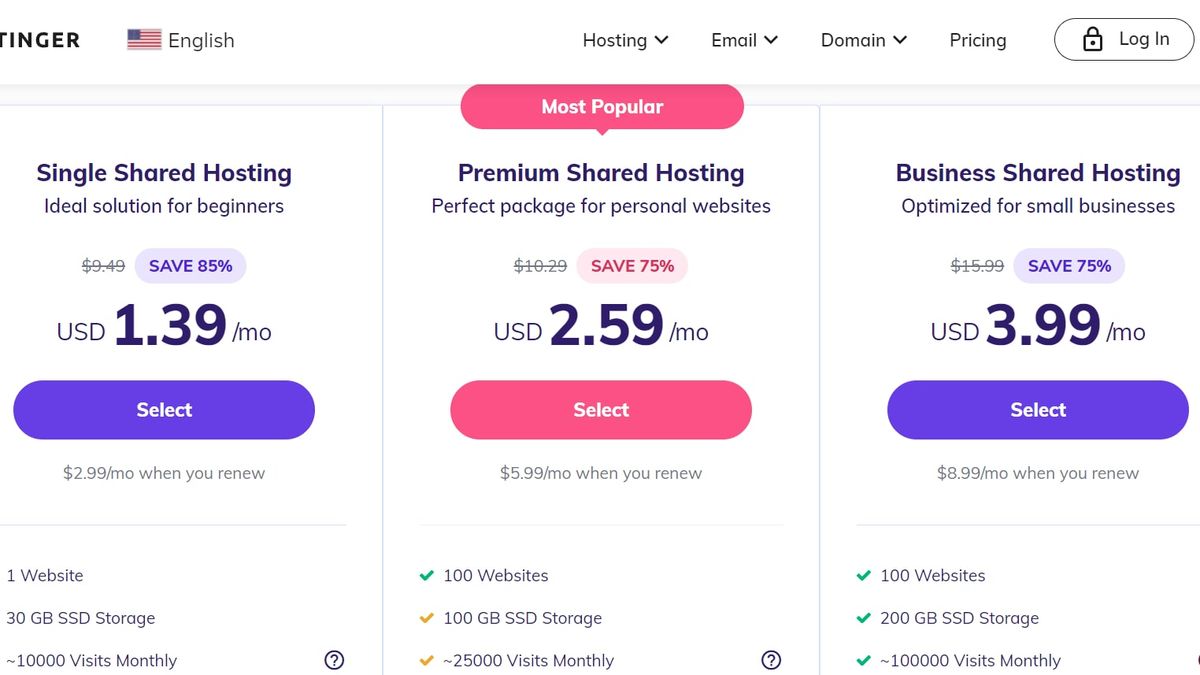
Task: Select the Premium Shared Hosting plan
Action: 600,409
